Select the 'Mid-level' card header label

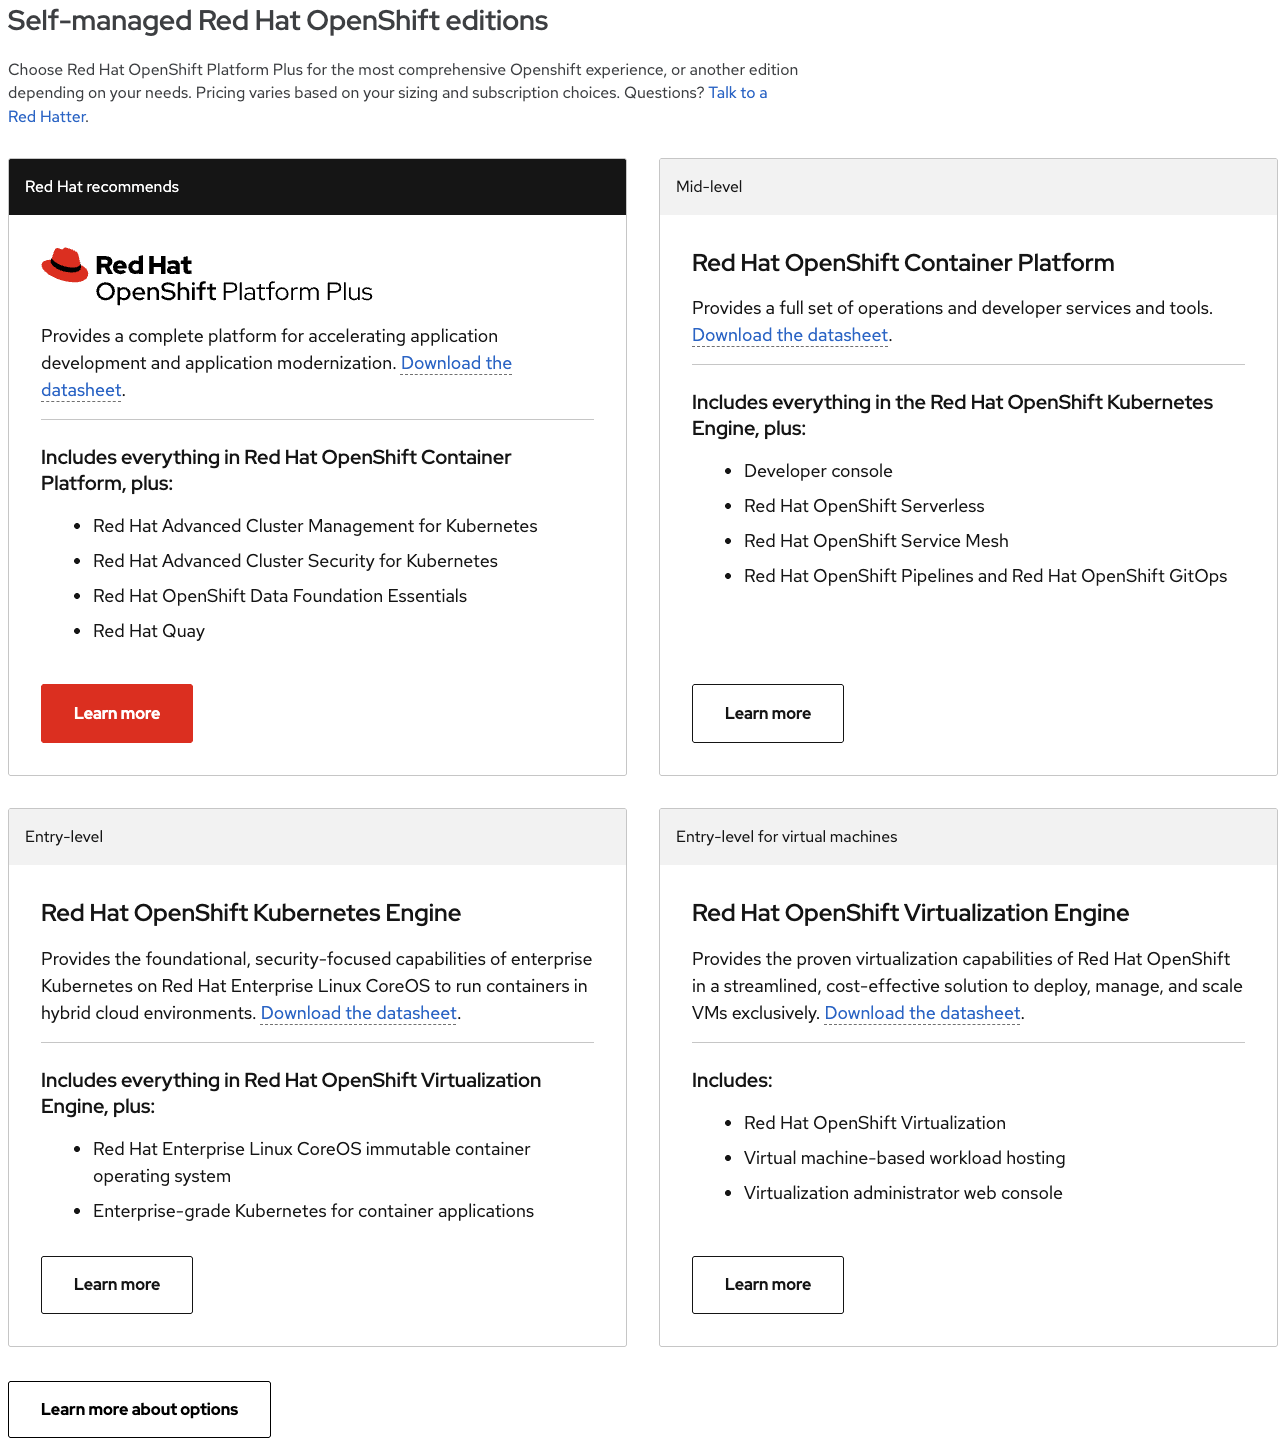pos(709,187)
